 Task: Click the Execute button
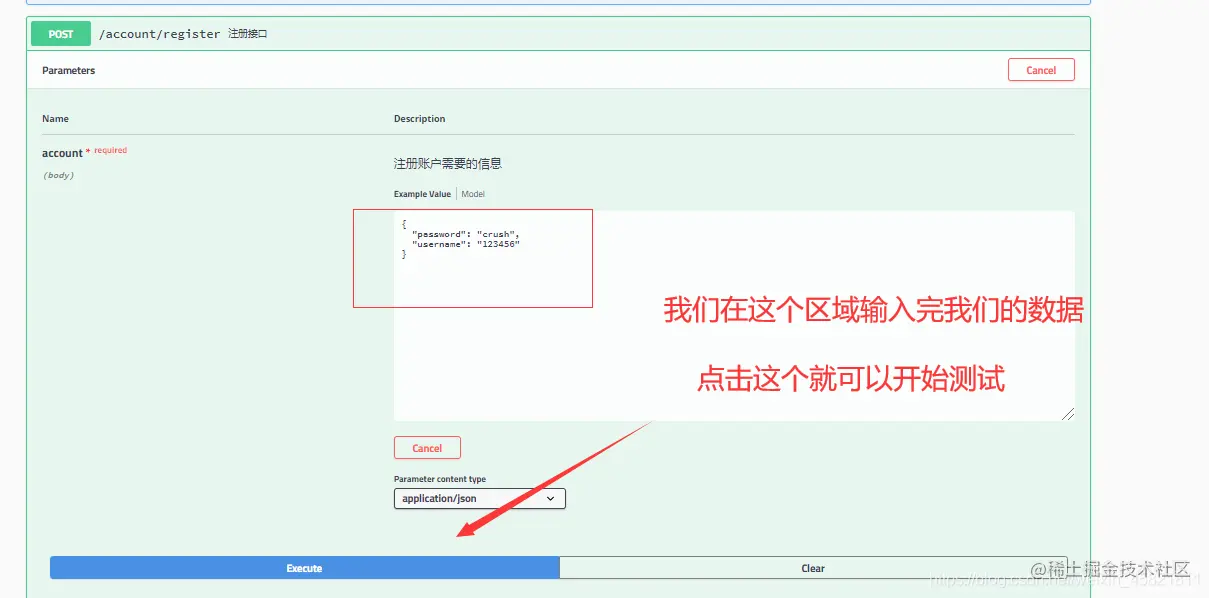pos(303,567)
